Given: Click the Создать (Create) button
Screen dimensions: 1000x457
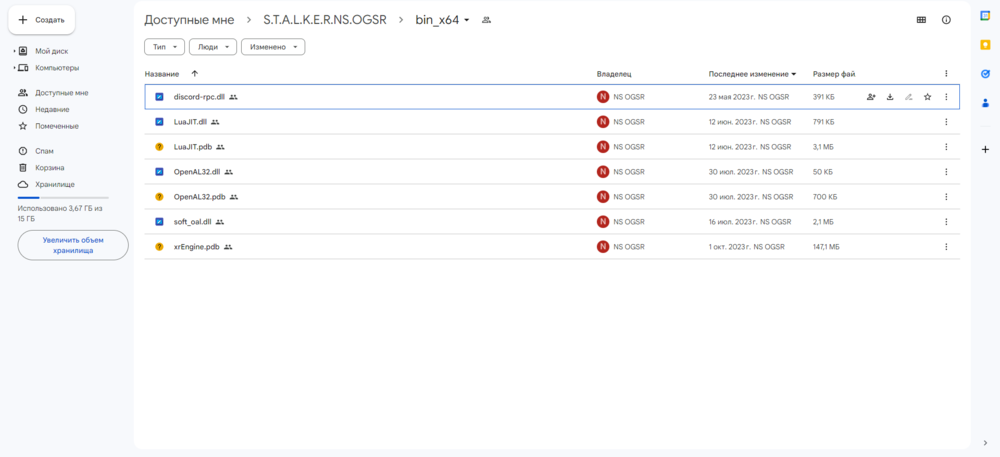Looking at the screenshot, I should coord(41,20).
